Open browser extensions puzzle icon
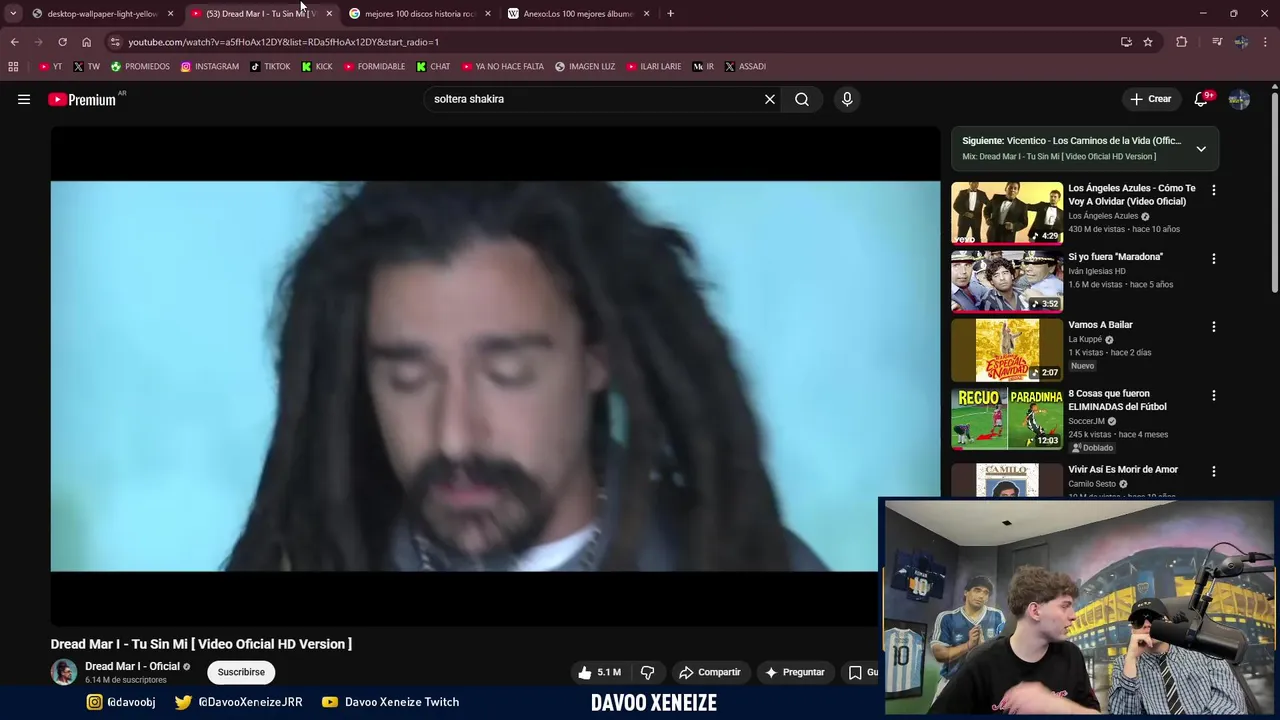Screen dimensions: 1280x720 pyautogui.click(x=1181, y=42)
